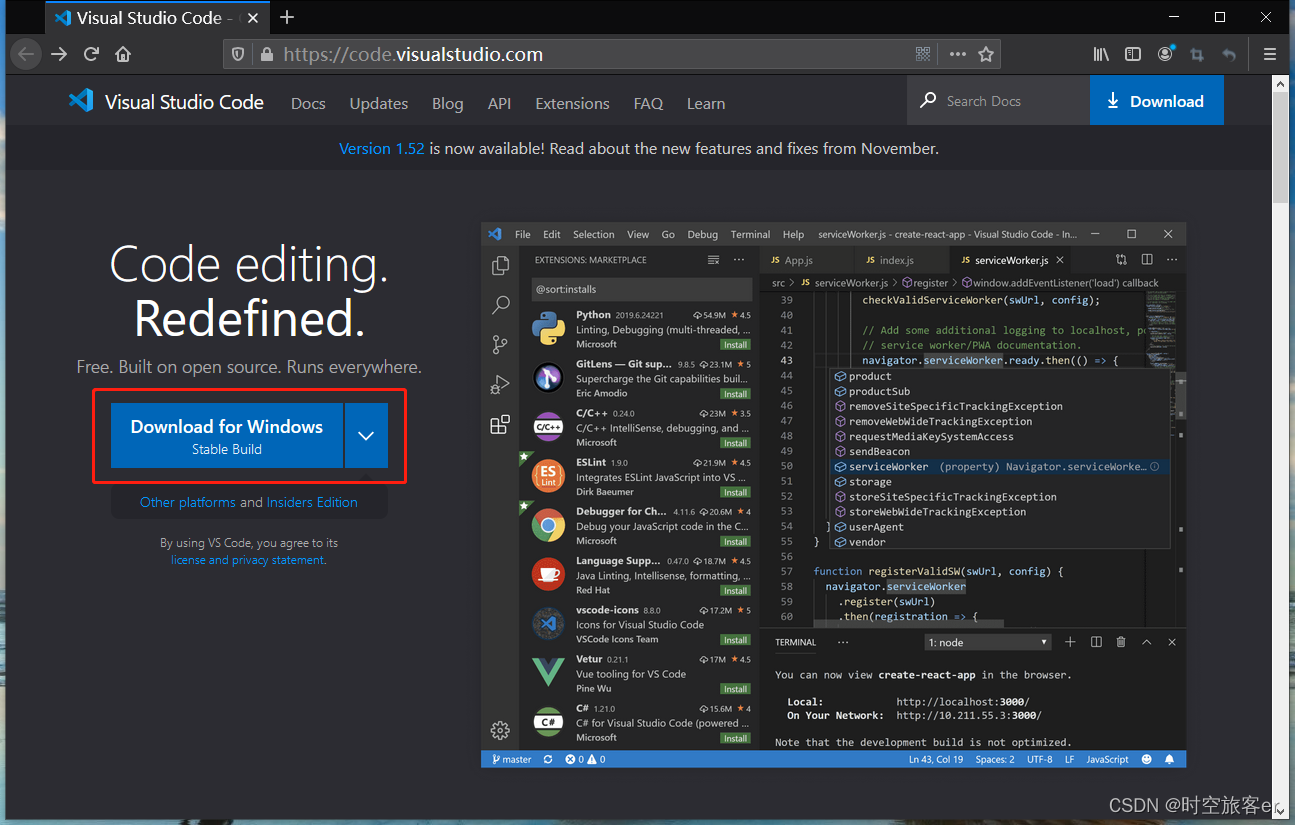
Task: Open the Updates navigation item
Action: [379, 103]
